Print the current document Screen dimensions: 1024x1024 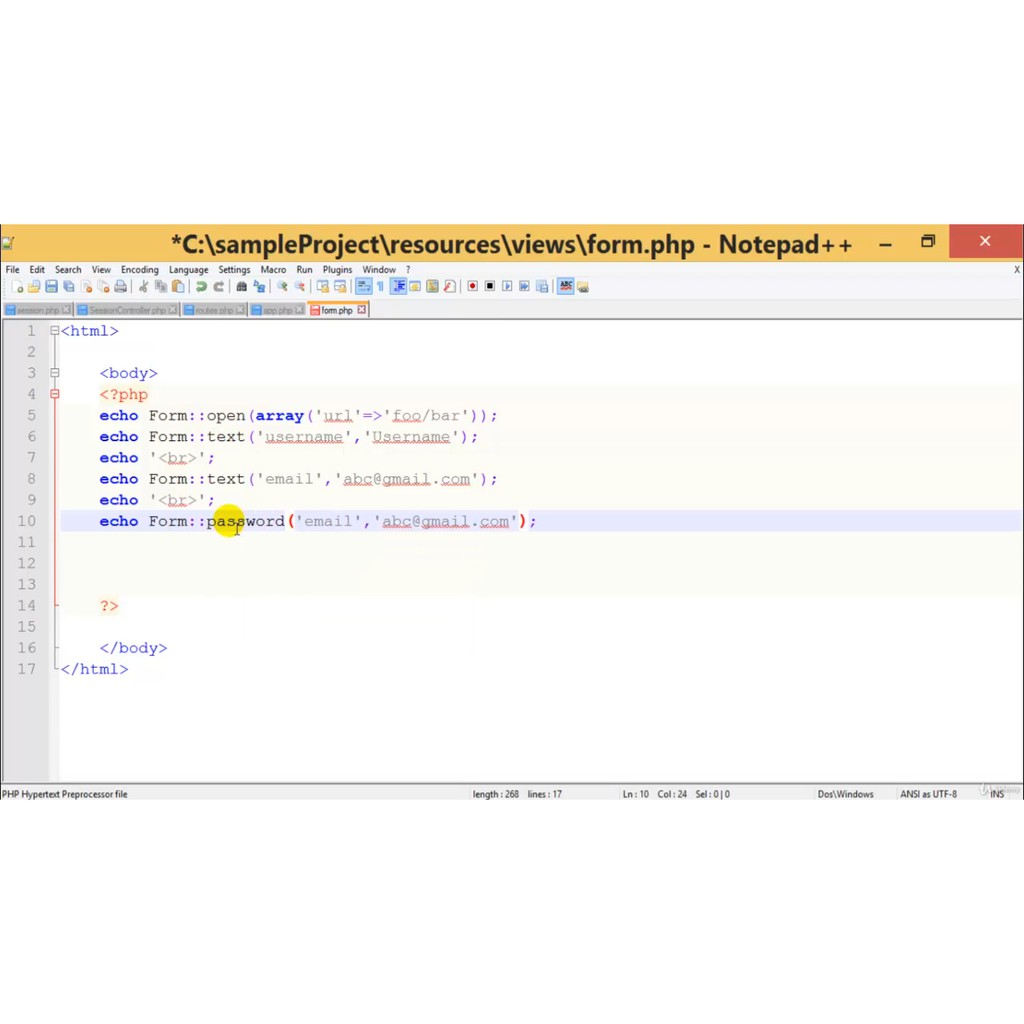pos(122,286)
